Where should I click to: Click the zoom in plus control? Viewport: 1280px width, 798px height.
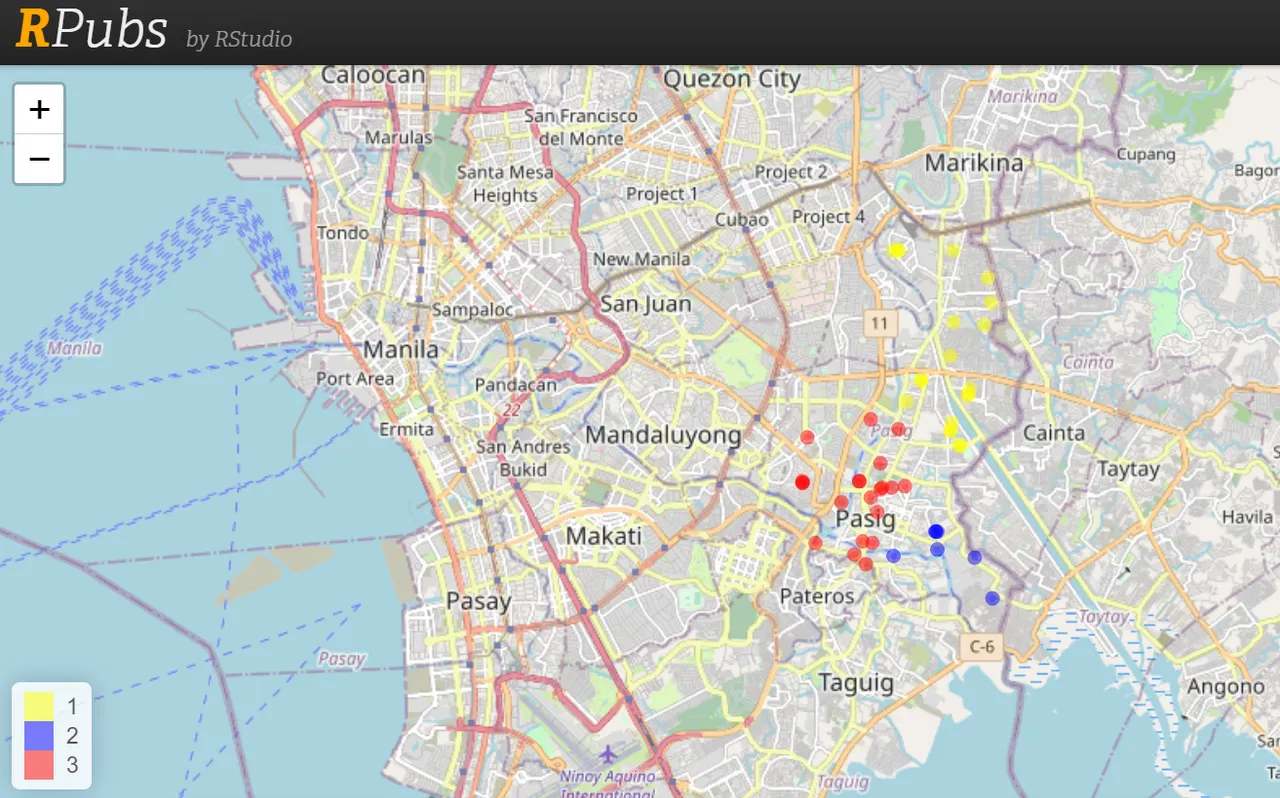[39, 109]
